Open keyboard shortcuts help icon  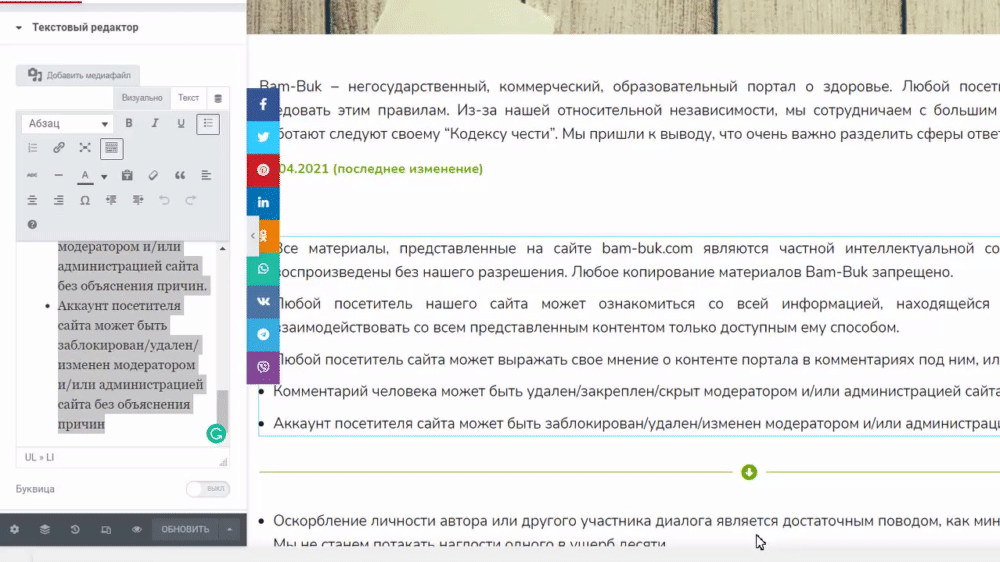[32, 225]
